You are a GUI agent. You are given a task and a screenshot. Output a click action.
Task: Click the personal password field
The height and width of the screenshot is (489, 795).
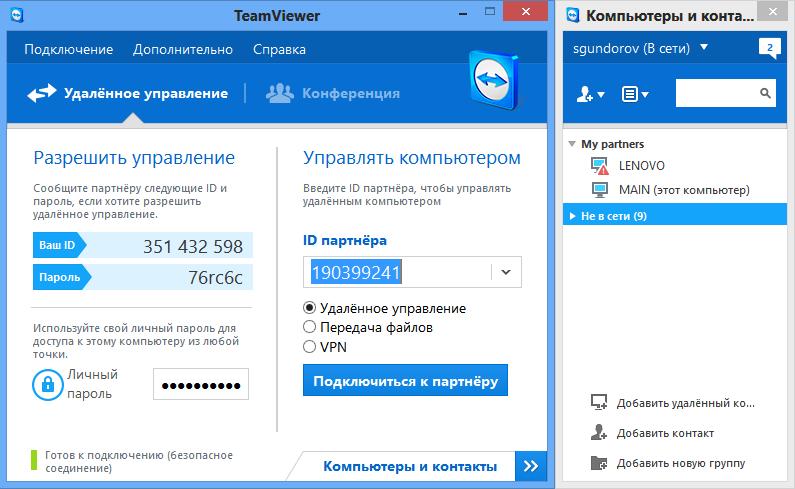click(x=201, y=385)
